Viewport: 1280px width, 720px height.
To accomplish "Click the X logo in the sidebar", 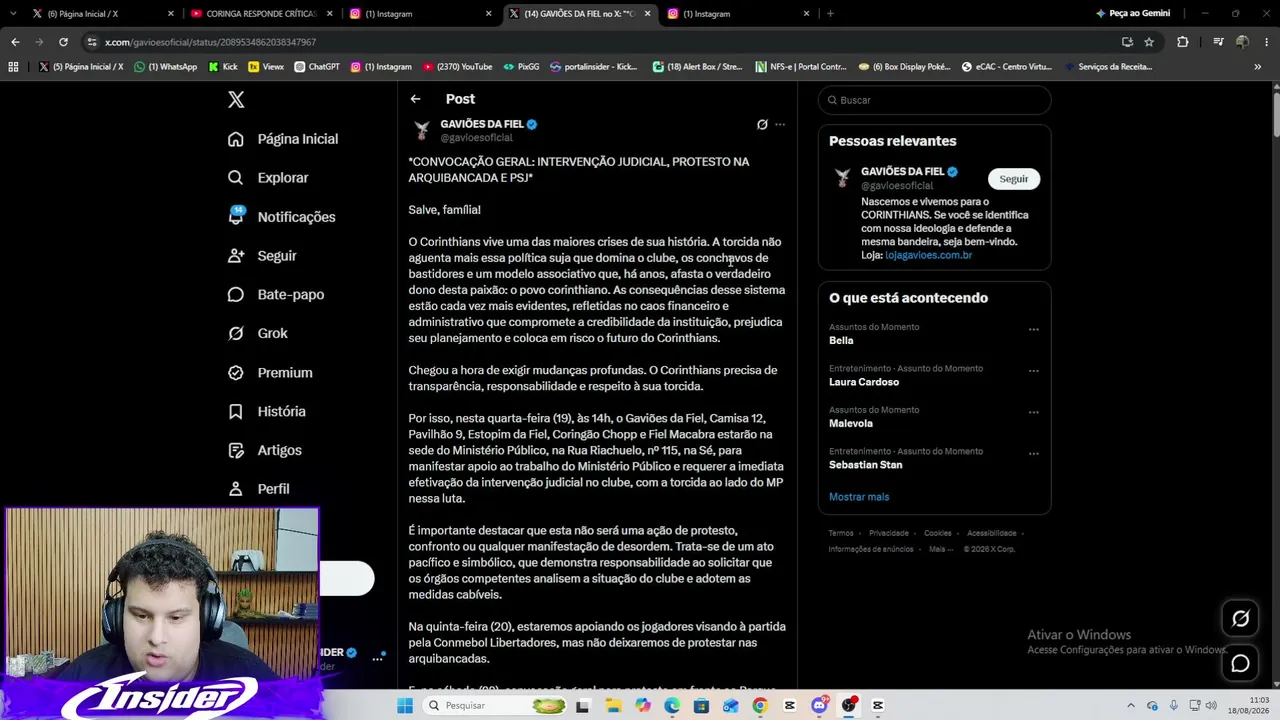I will click(236, 99).
